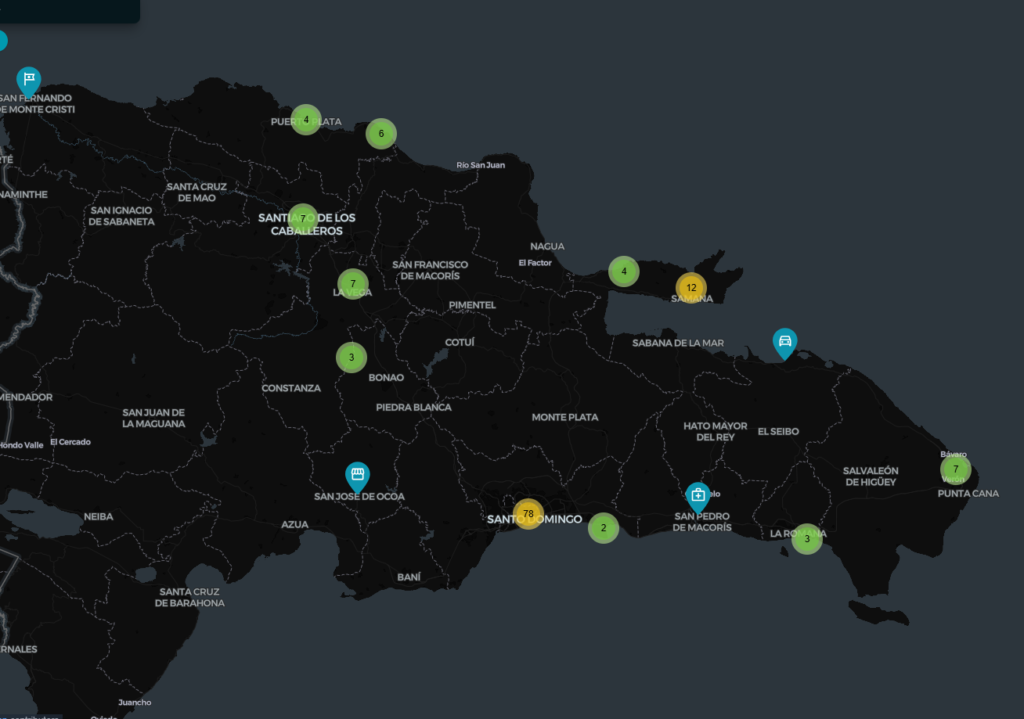1024x719 pixels.
Task: Expand the 2 cluster east of Santo Domingo
Action: (603, 527)
